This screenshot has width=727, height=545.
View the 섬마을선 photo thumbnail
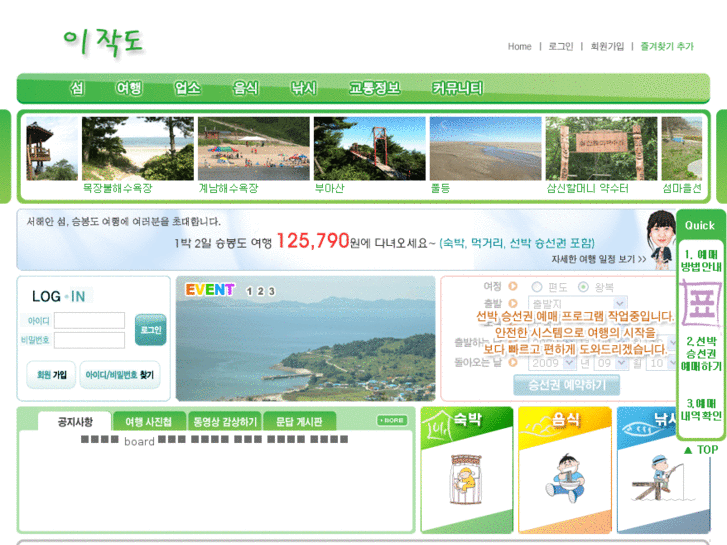682,148
